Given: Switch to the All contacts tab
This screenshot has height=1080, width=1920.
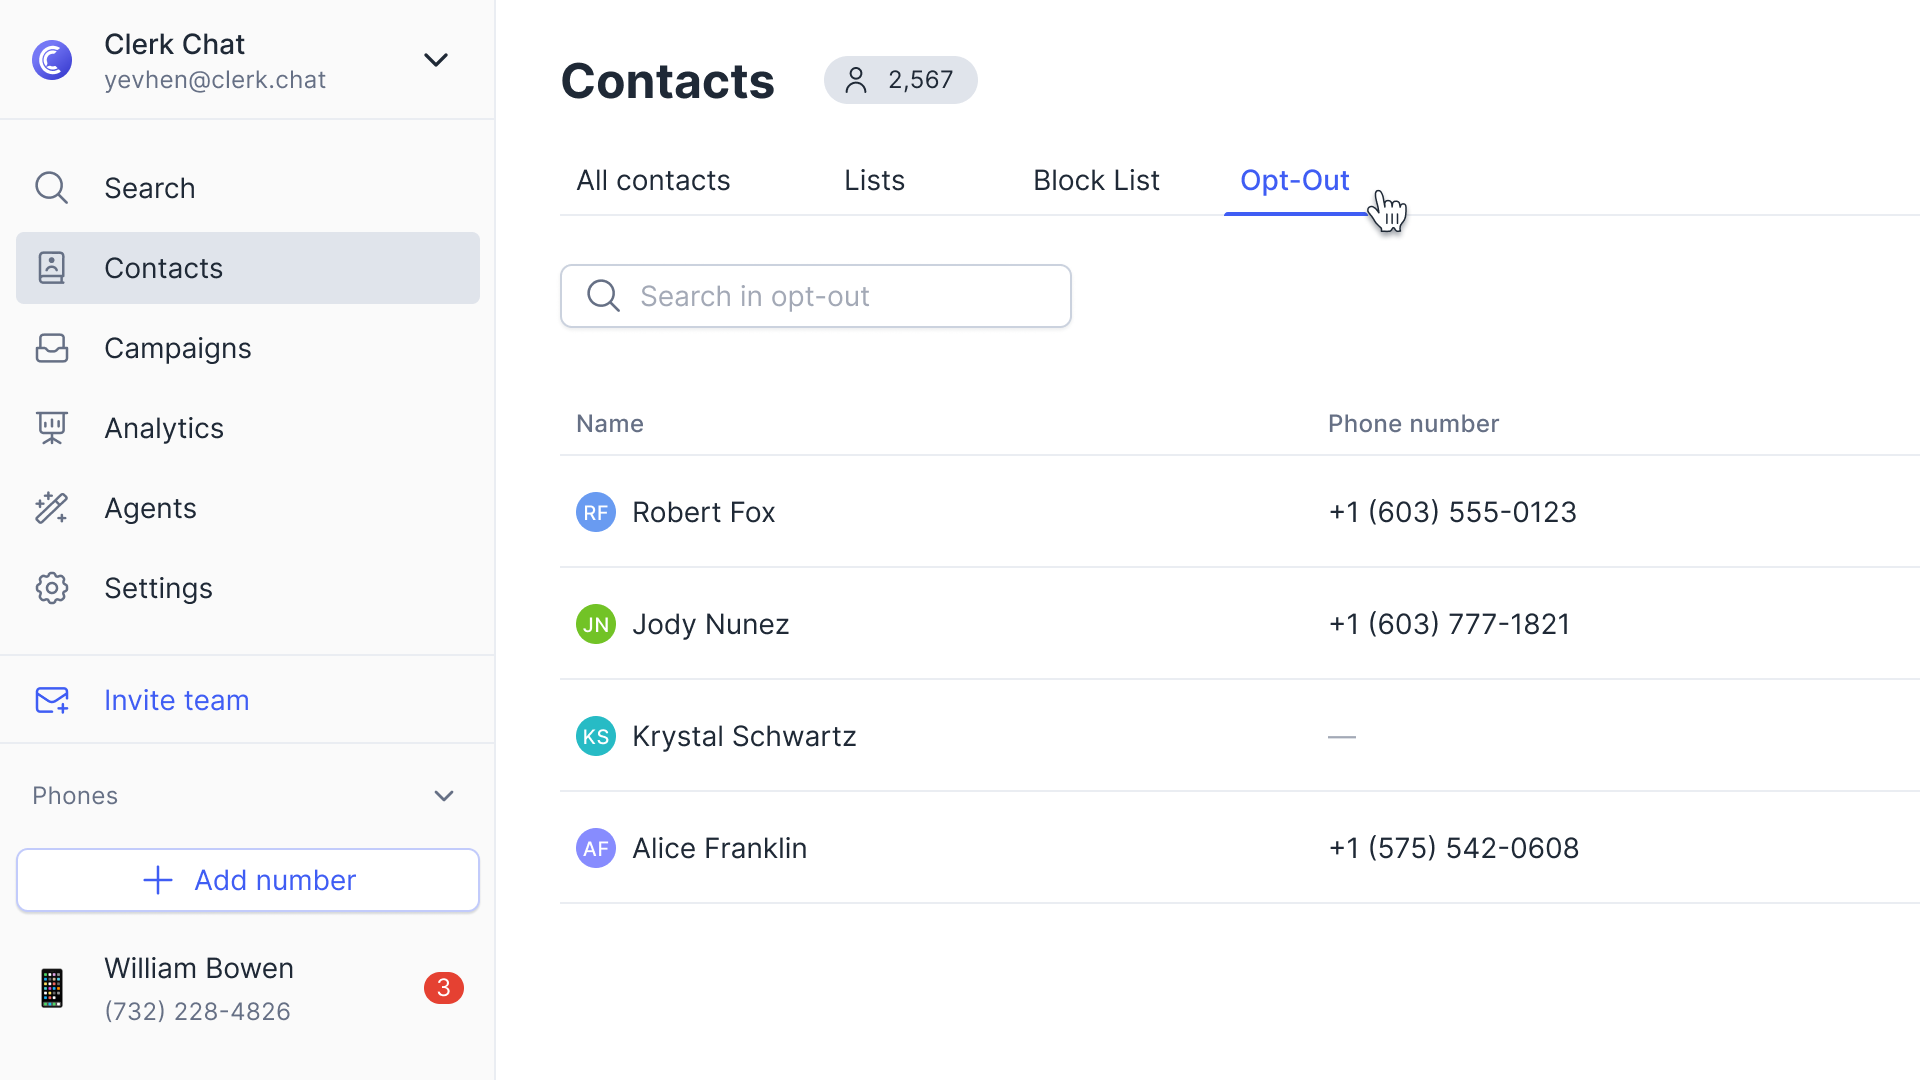Looking at the screenshot, I should [653, 180].
